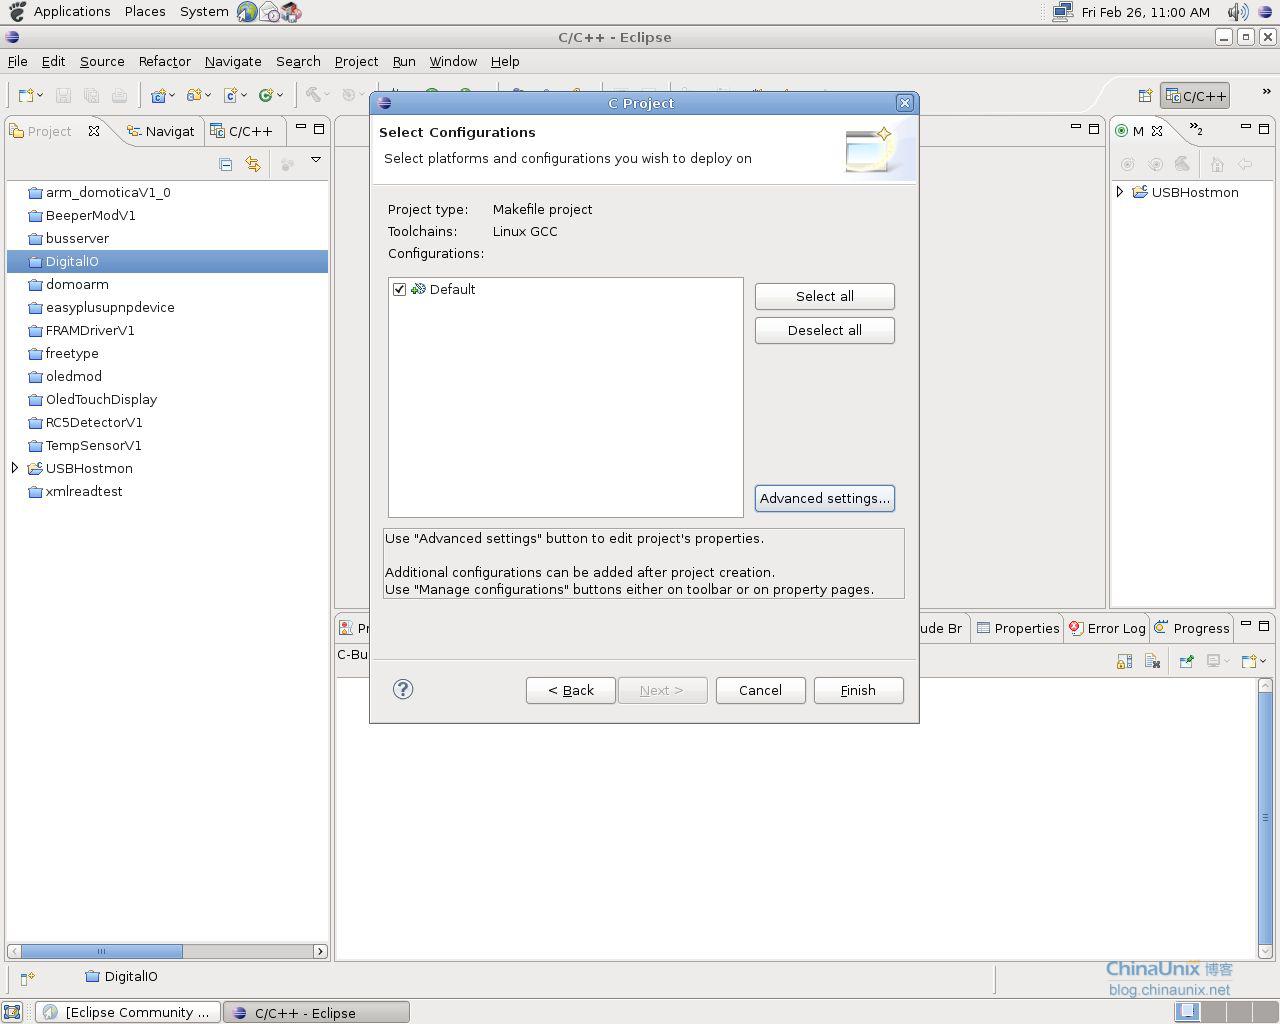Launch the mail client panel icon
This screenshot has width=1280, height=1024.
pyautogui.click(x=269, y=12)
